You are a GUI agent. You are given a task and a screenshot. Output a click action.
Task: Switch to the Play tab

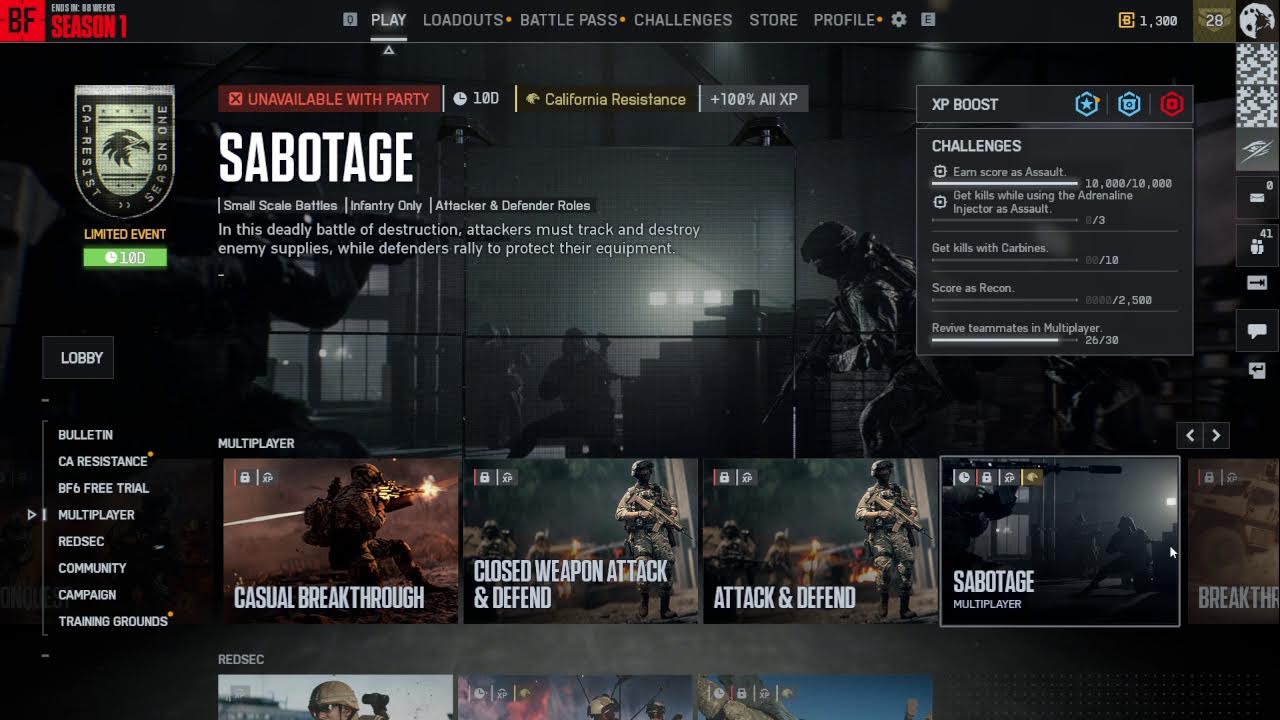click(x=389, y=20)
